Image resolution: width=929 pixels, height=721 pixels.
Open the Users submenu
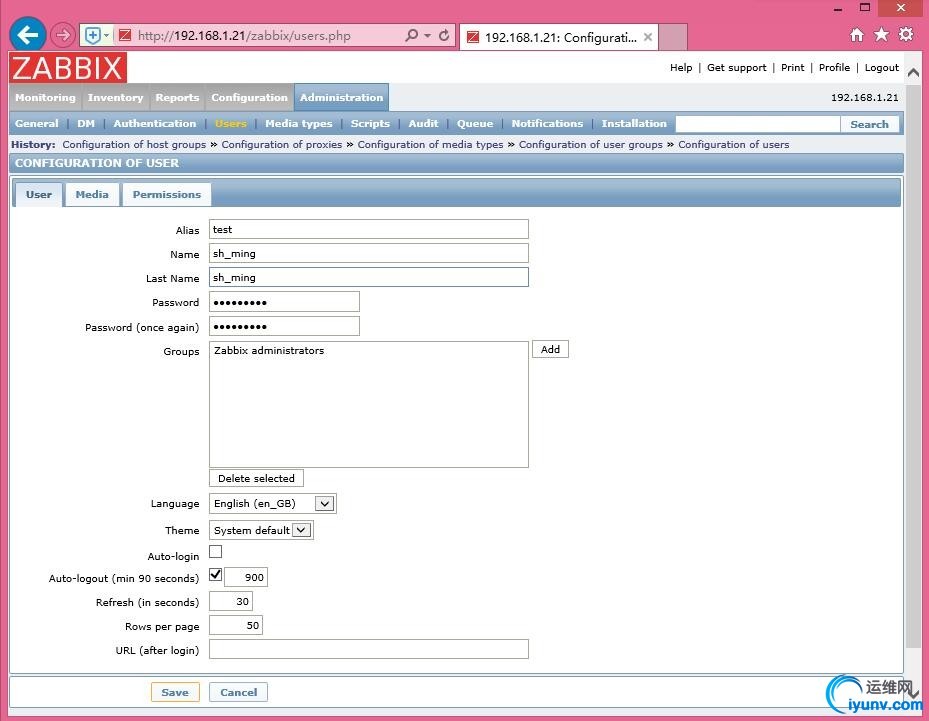pos(230,123)
